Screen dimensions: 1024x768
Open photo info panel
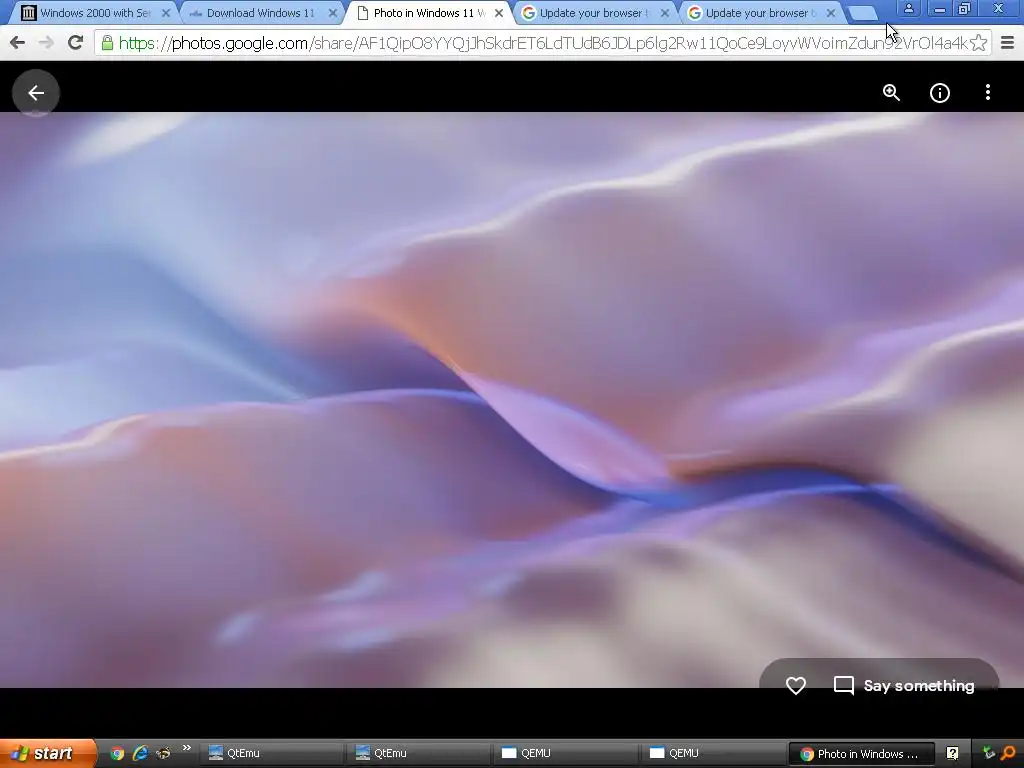pyautogui.click(x=940, y=93)
